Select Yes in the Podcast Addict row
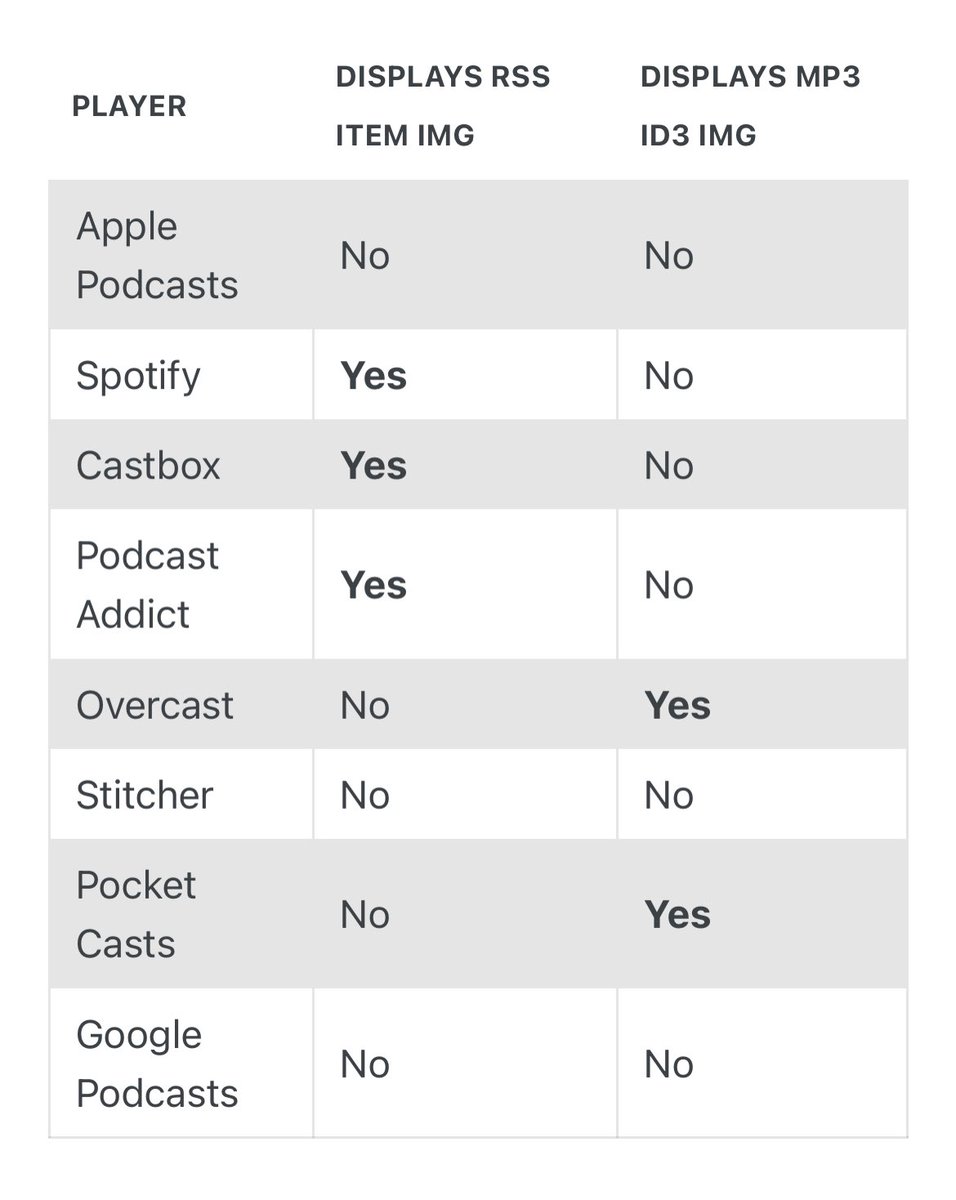This screenshot has height=1200, width=956. (374, 585)
